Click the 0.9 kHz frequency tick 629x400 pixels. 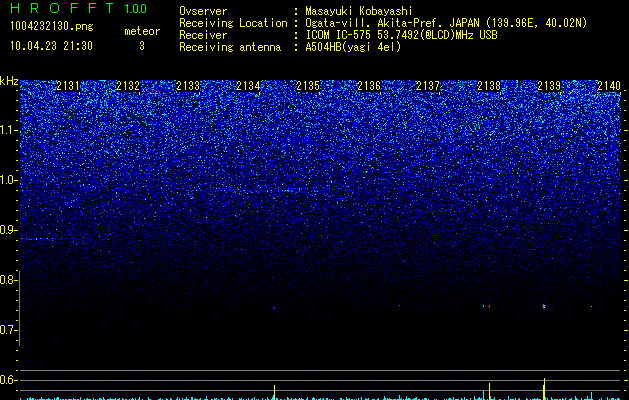[x=8, y=230]
